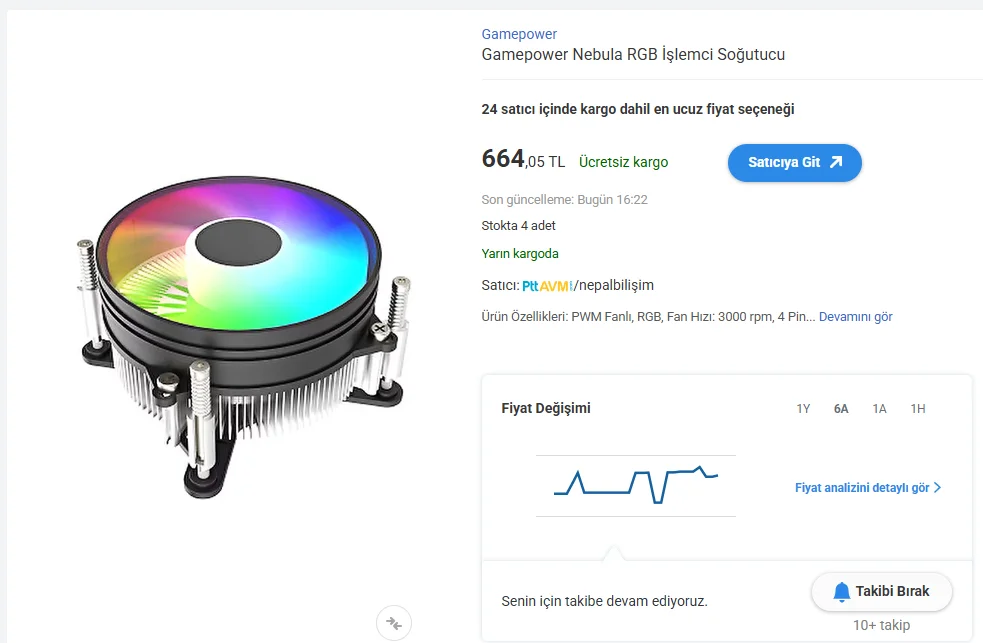Viewport: 983px width, 643px height.
Task: Select the 1H price range tab
Action: [918, 409]
